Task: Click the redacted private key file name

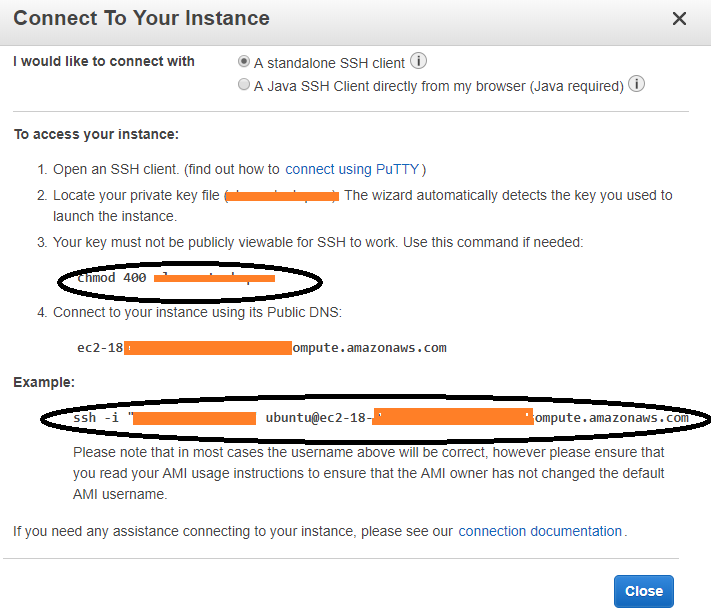Action: coord(282,196)
